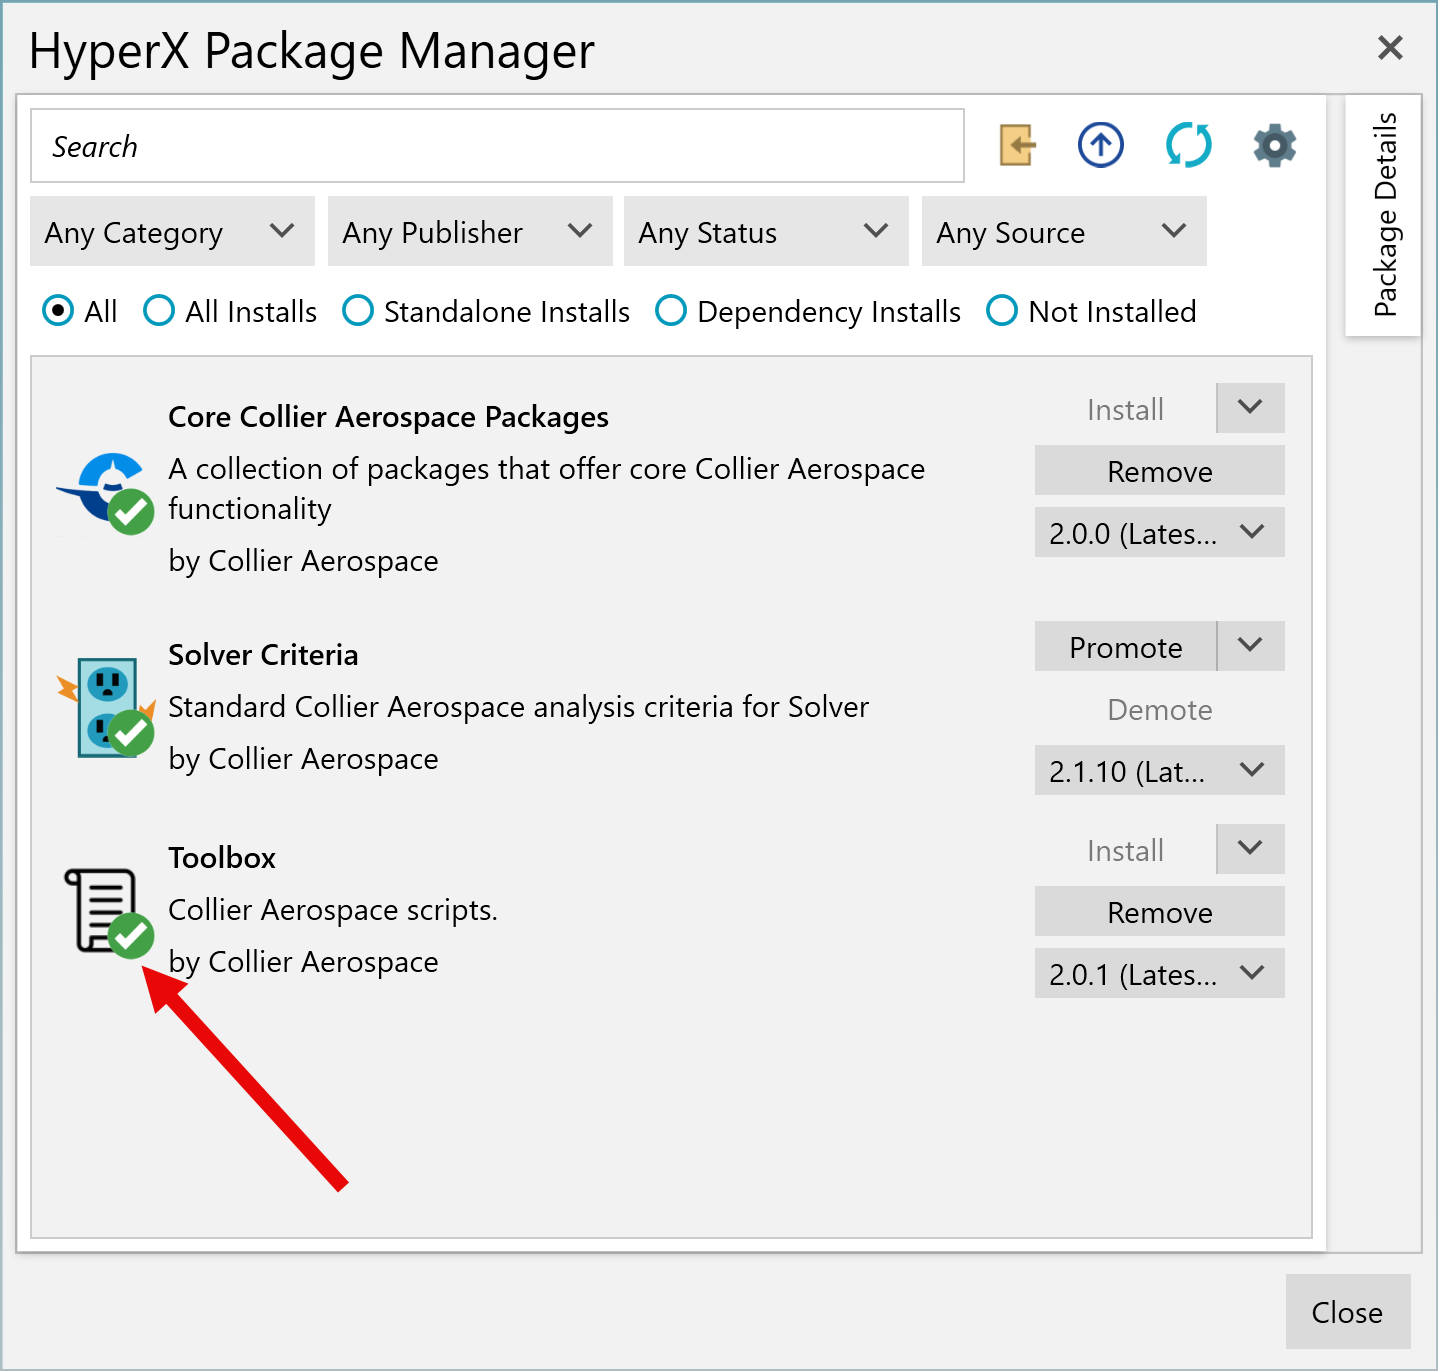Refresh the package list
Image resolution: width=1438 pixels, height=1371 pixels.
(x=1189, y=146)
